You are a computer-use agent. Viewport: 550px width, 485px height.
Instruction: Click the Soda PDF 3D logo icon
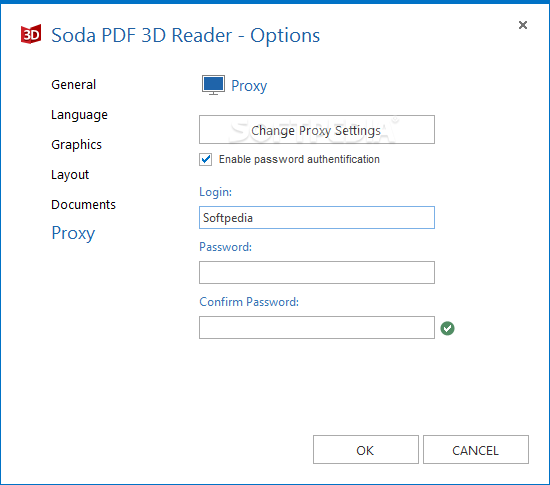[31, 34]
